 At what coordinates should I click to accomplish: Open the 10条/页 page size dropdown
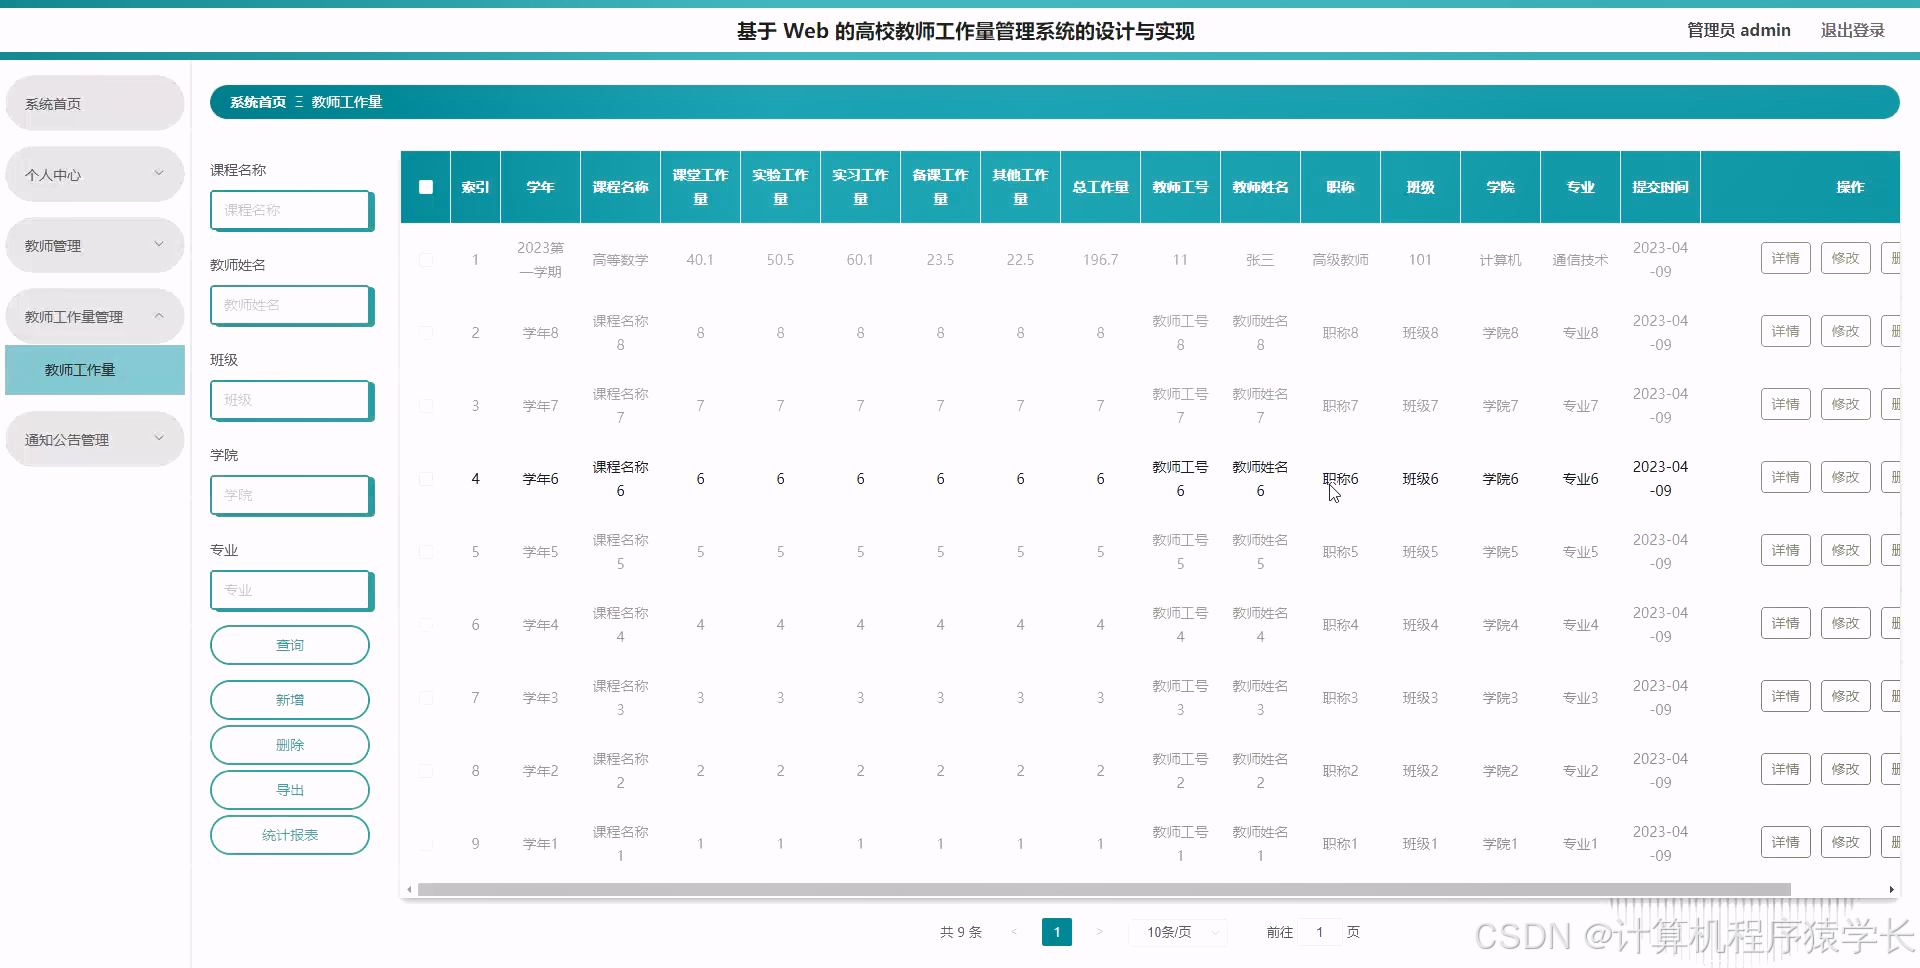pyautogui.click(x=1177, y=931)
